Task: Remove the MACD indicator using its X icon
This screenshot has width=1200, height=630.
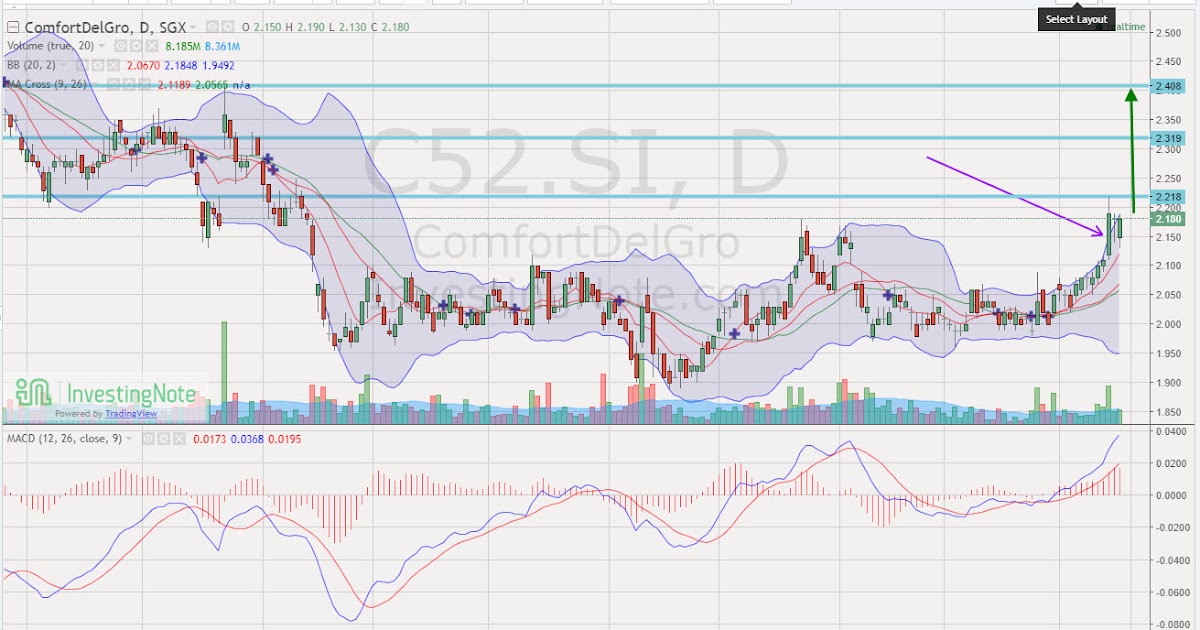Action: coord(180,439)
